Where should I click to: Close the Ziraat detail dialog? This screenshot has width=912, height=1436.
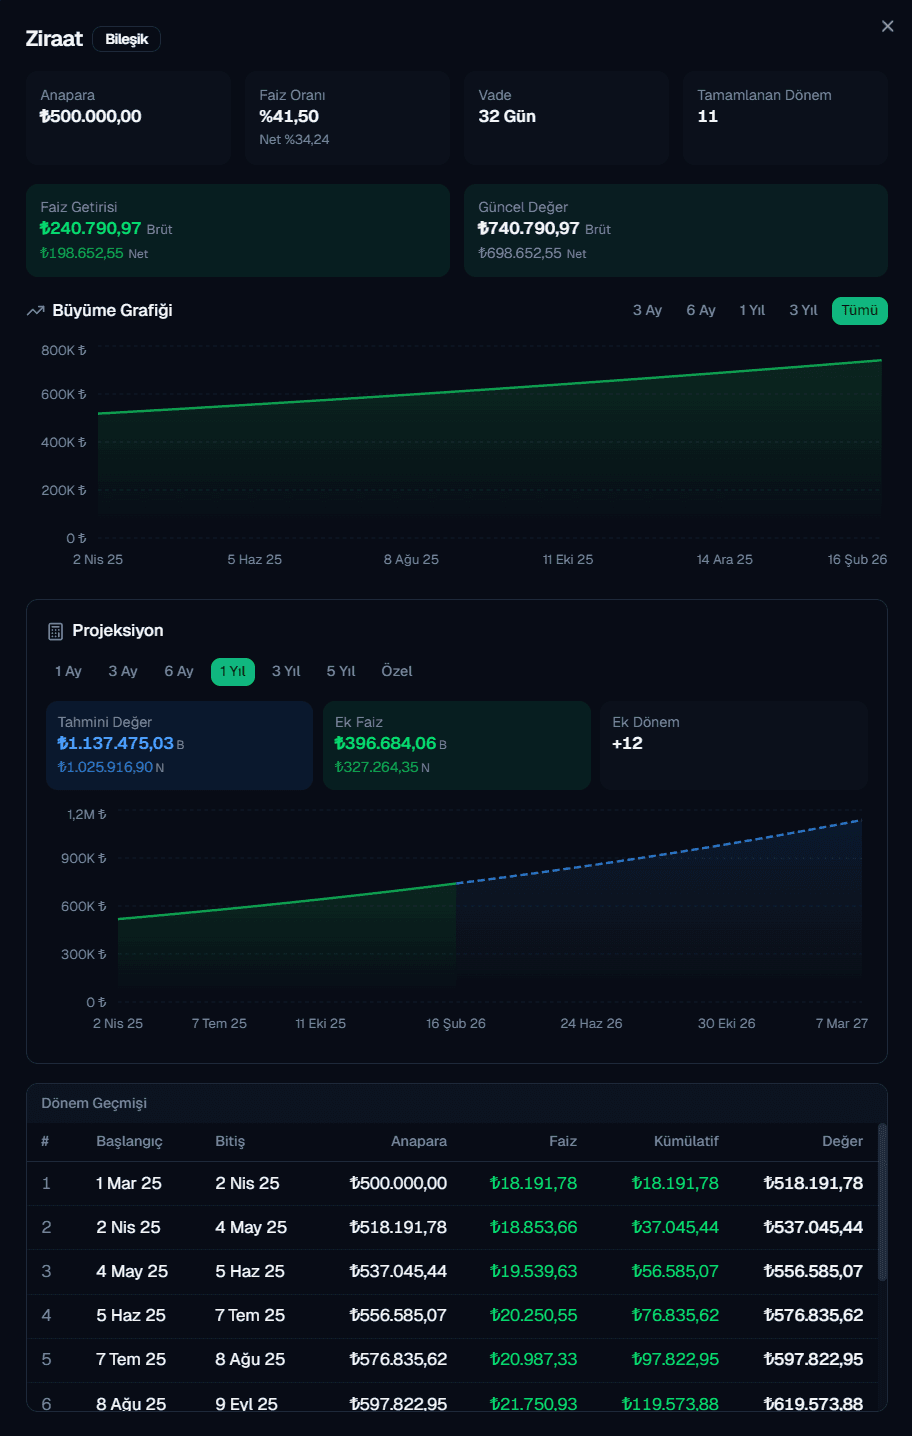click(x=887, y=26)
